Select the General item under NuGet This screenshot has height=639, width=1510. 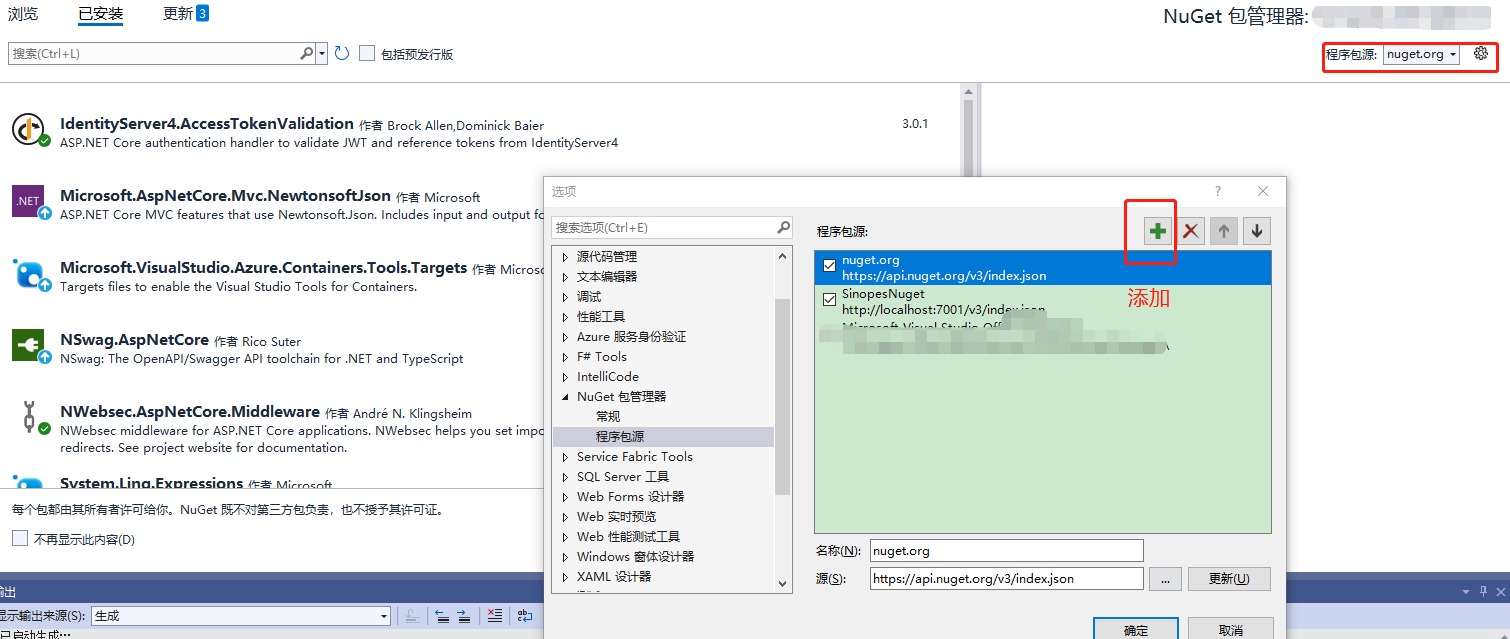[608, 417]
